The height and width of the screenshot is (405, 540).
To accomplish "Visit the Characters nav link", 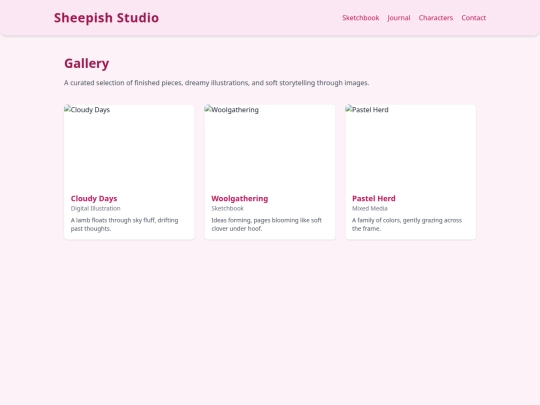I will (436, 18).
